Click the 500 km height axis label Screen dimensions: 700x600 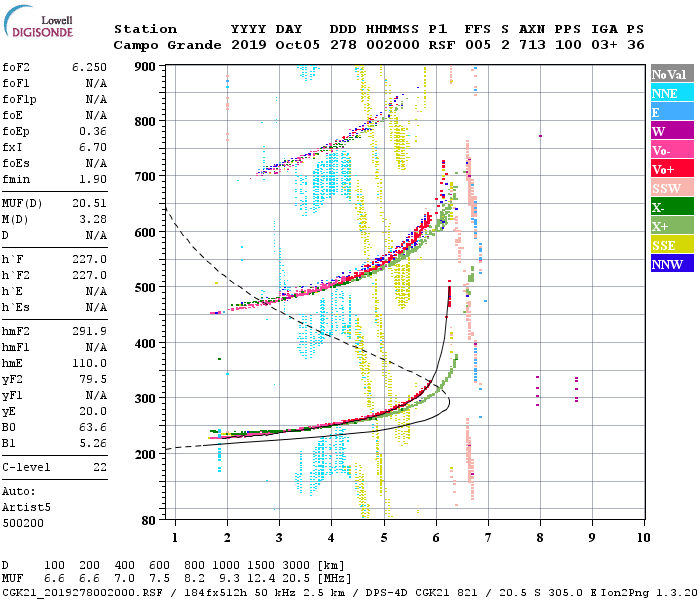145,288
